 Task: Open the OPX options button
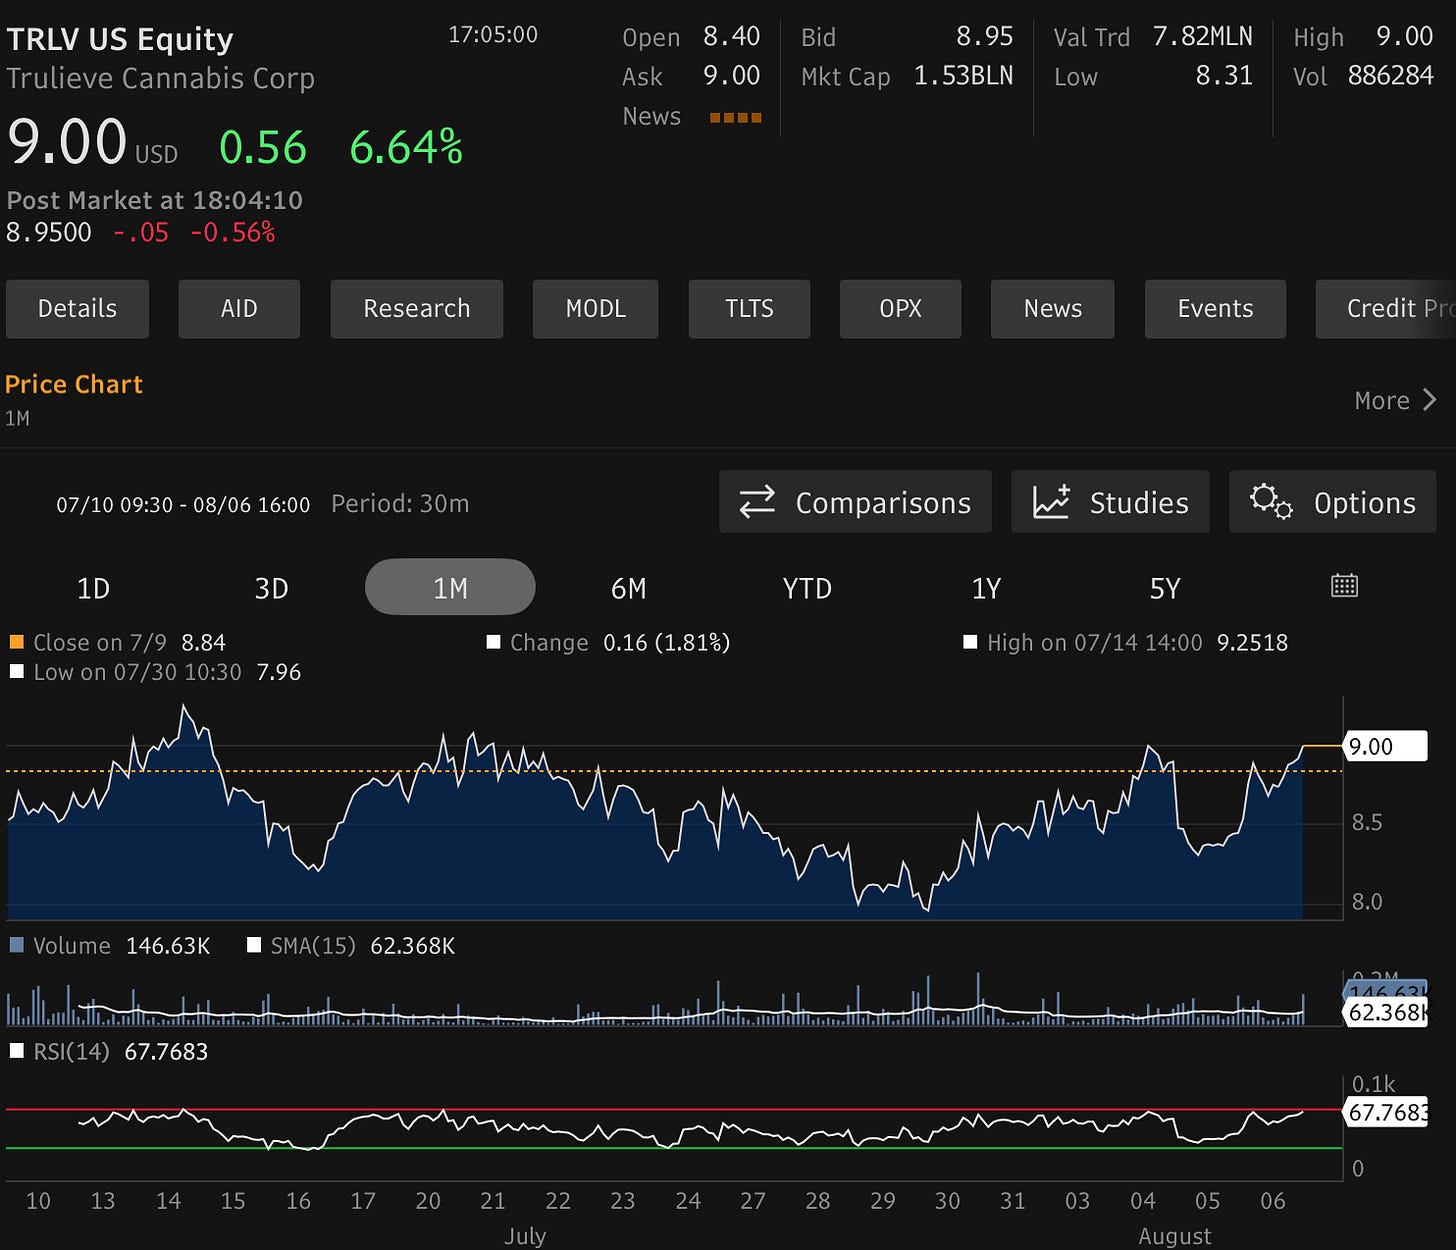[x=900, y=309]
